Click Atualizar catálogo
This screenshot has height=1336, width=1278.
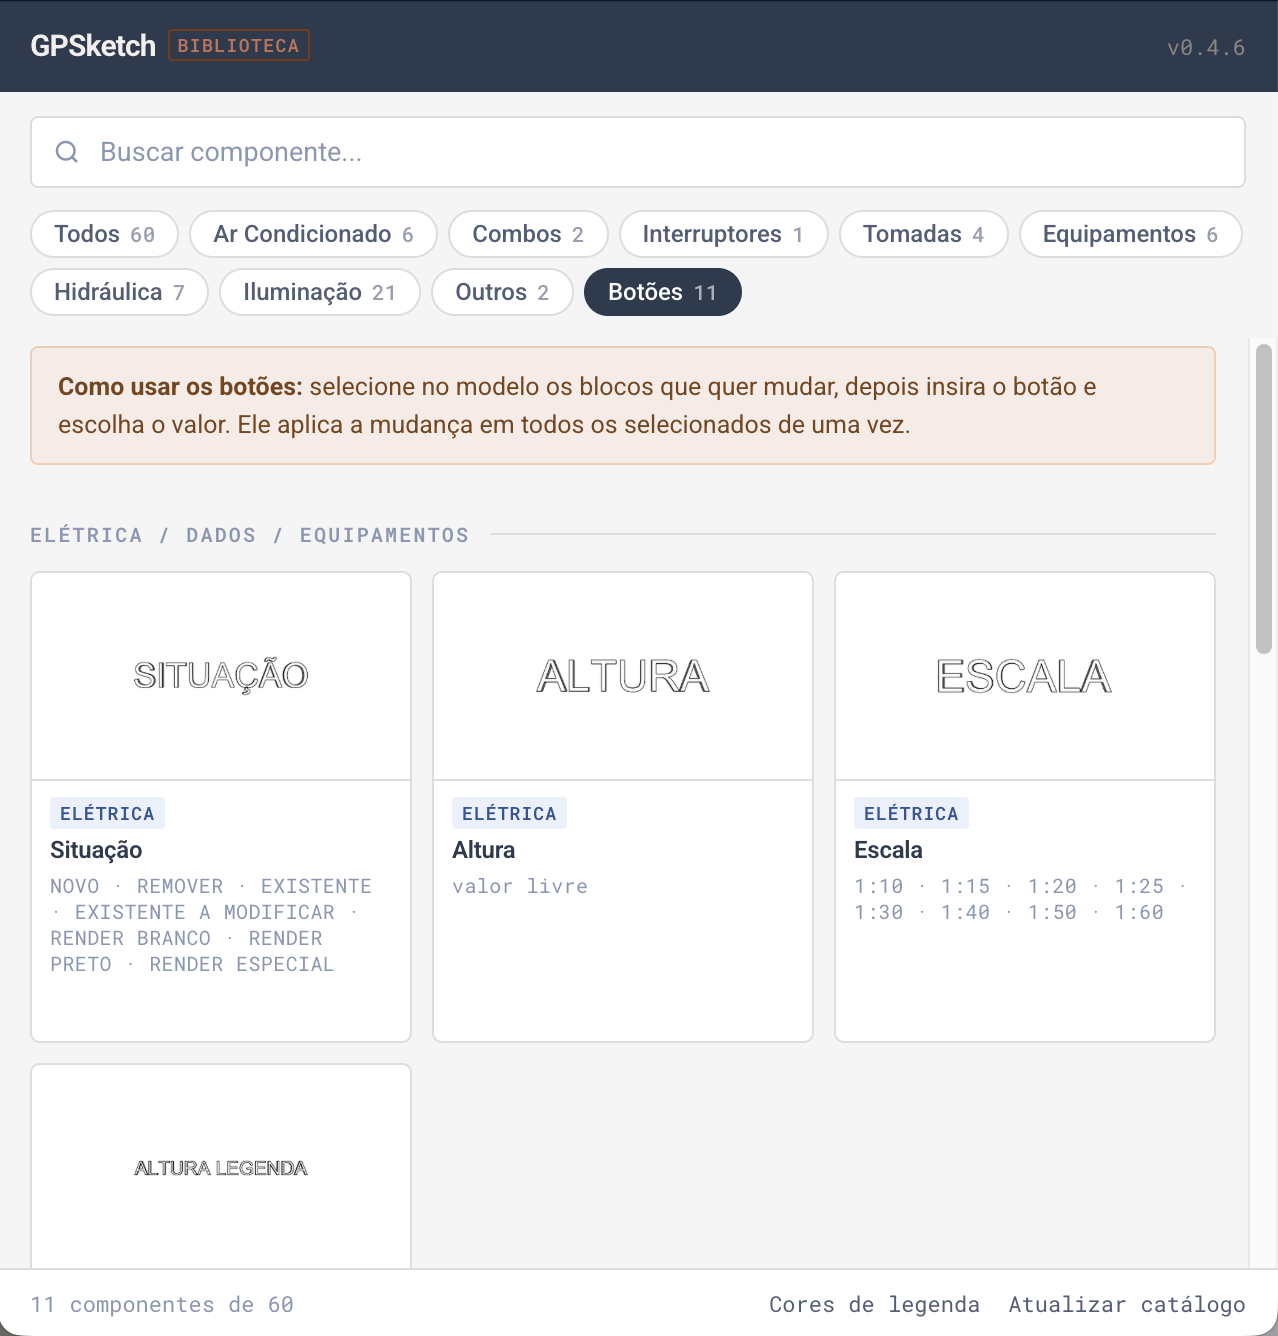coord(1127,1304)
